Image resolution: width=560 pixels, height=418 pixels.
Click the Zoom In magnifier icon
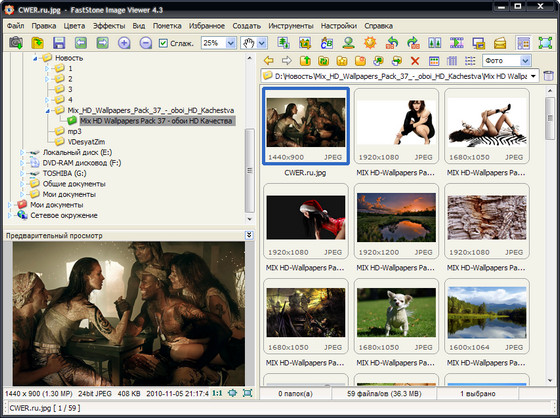(x=124, y=43)
